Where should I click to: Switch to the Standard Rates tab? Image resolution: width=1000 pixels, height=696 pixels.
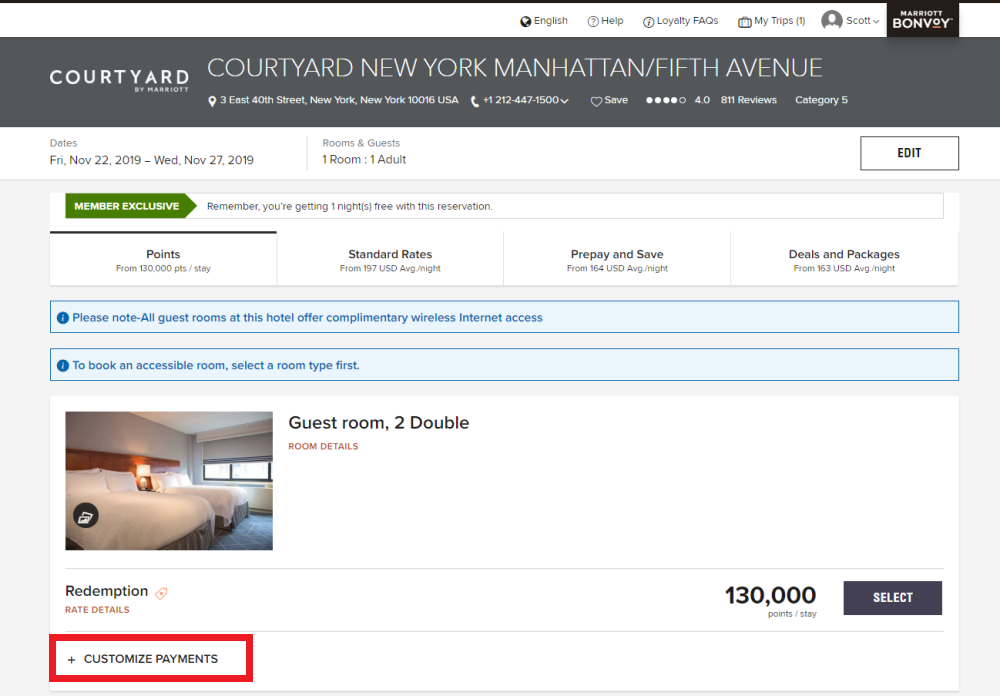coord(390,259)
